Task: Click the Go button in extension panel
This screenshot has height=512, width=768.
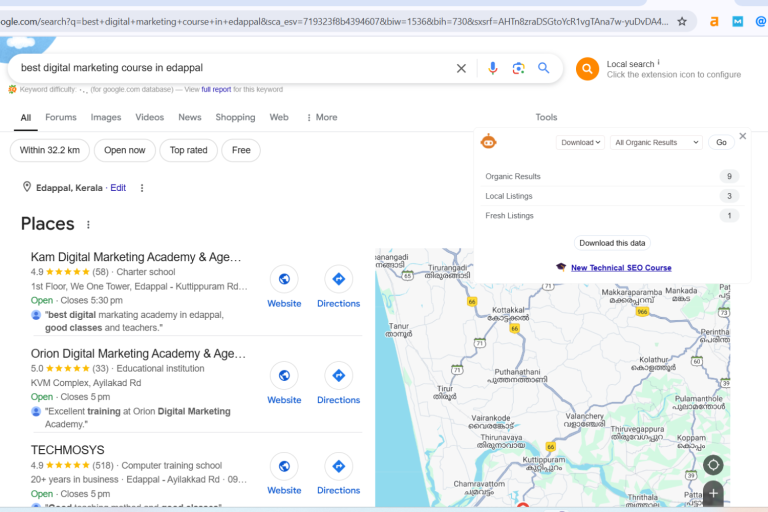Action: tap(721, 143)
